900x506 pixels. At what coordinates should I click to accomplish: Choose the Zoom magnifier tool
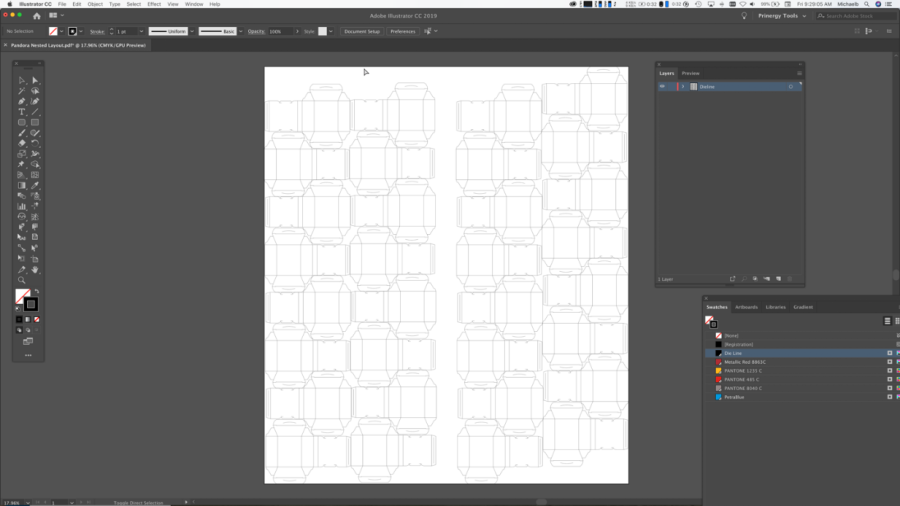click(x=22, y=280)
